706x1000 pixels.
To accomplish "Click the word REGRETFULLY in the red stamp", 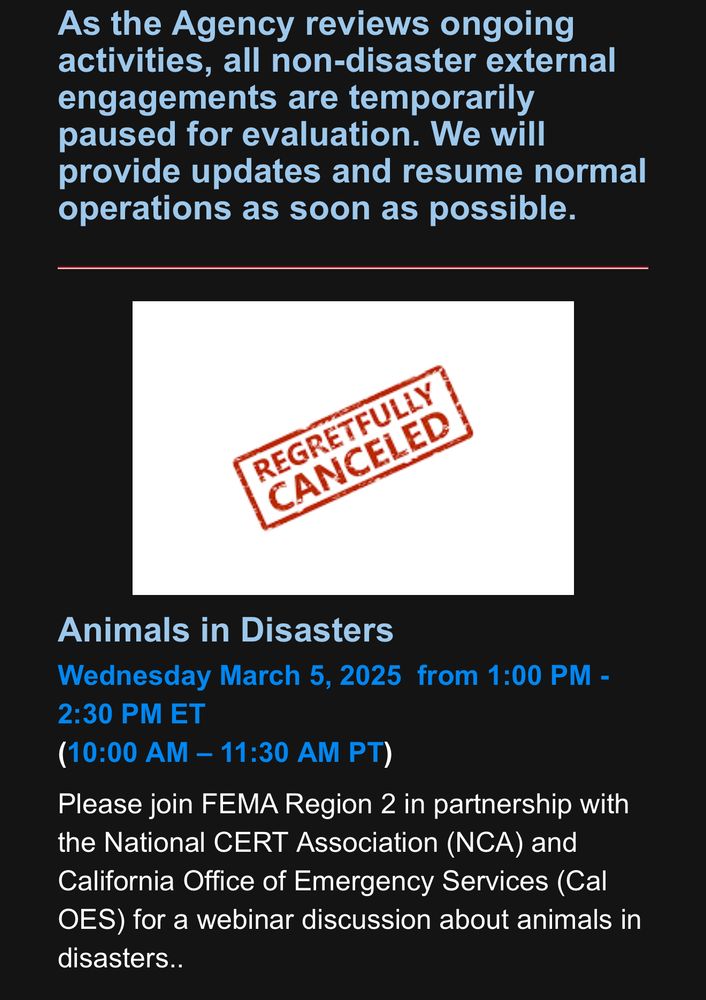I will click(x=346, y=430).
